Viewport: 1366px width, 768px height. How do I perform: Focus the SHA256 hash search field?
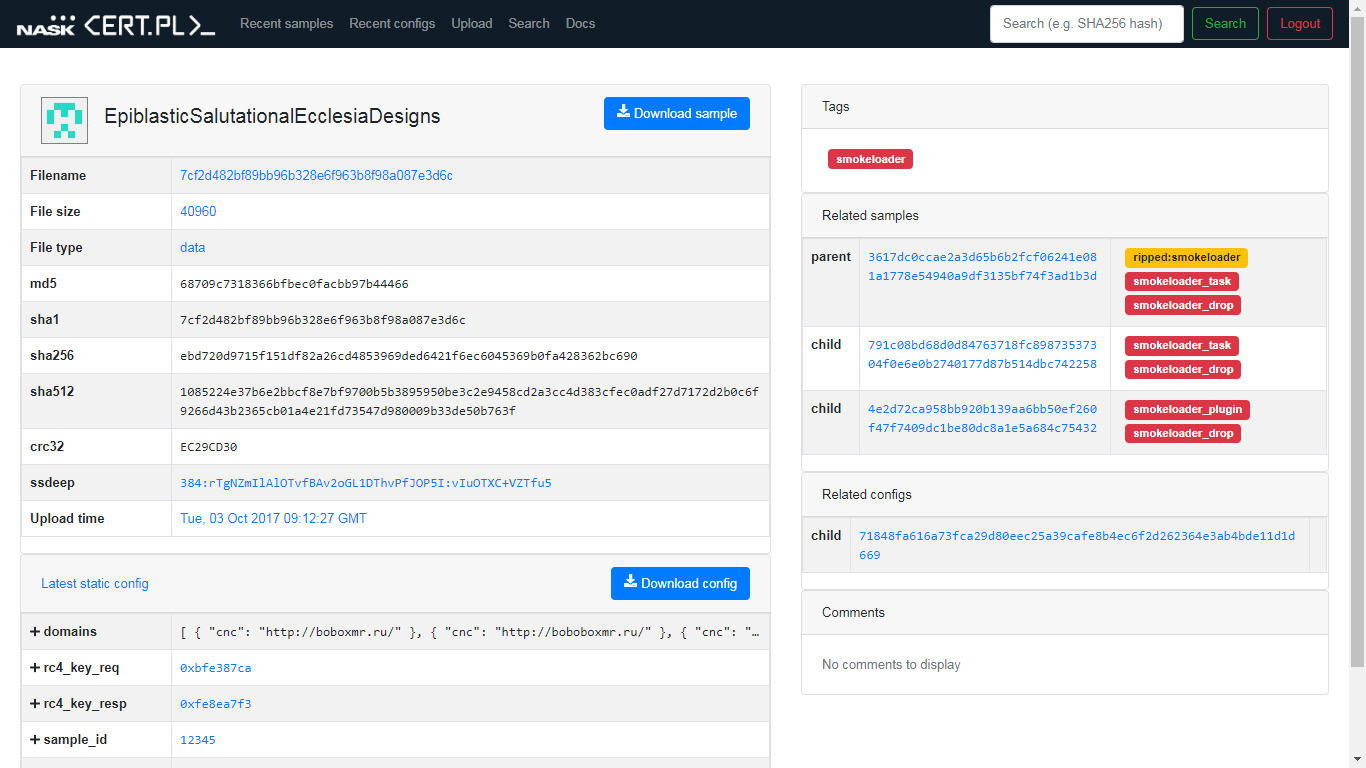pos(1086,24)
